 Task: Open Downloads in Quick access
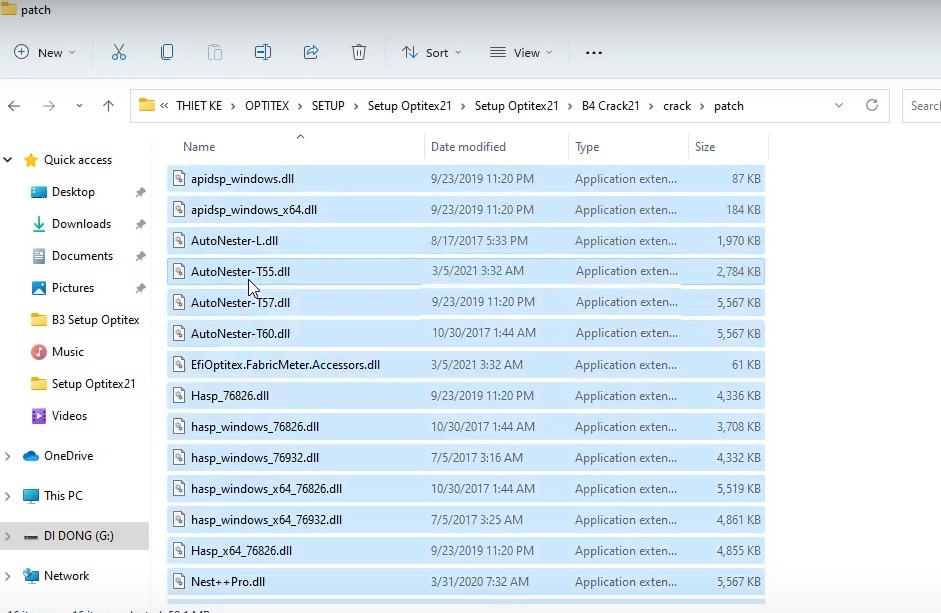pos(81,224)
